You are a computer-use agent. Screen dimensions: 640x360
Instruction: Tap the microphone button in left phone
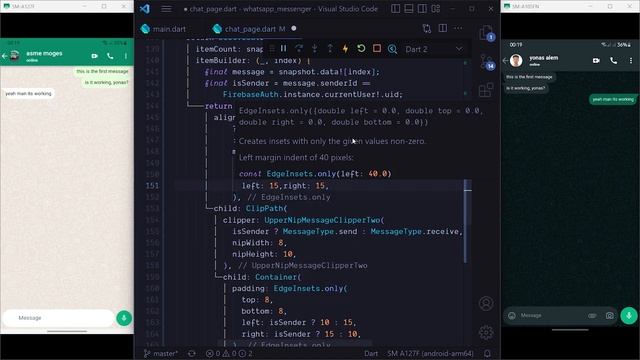coord(124,318)
